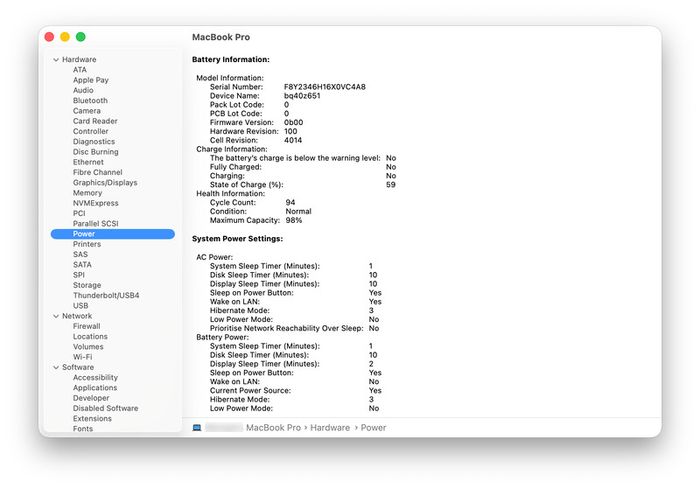Viewport: 700px width, 488px height.
Task: Click serial number F8Y2346H16X0VC4A8
Action: point(325,87)
